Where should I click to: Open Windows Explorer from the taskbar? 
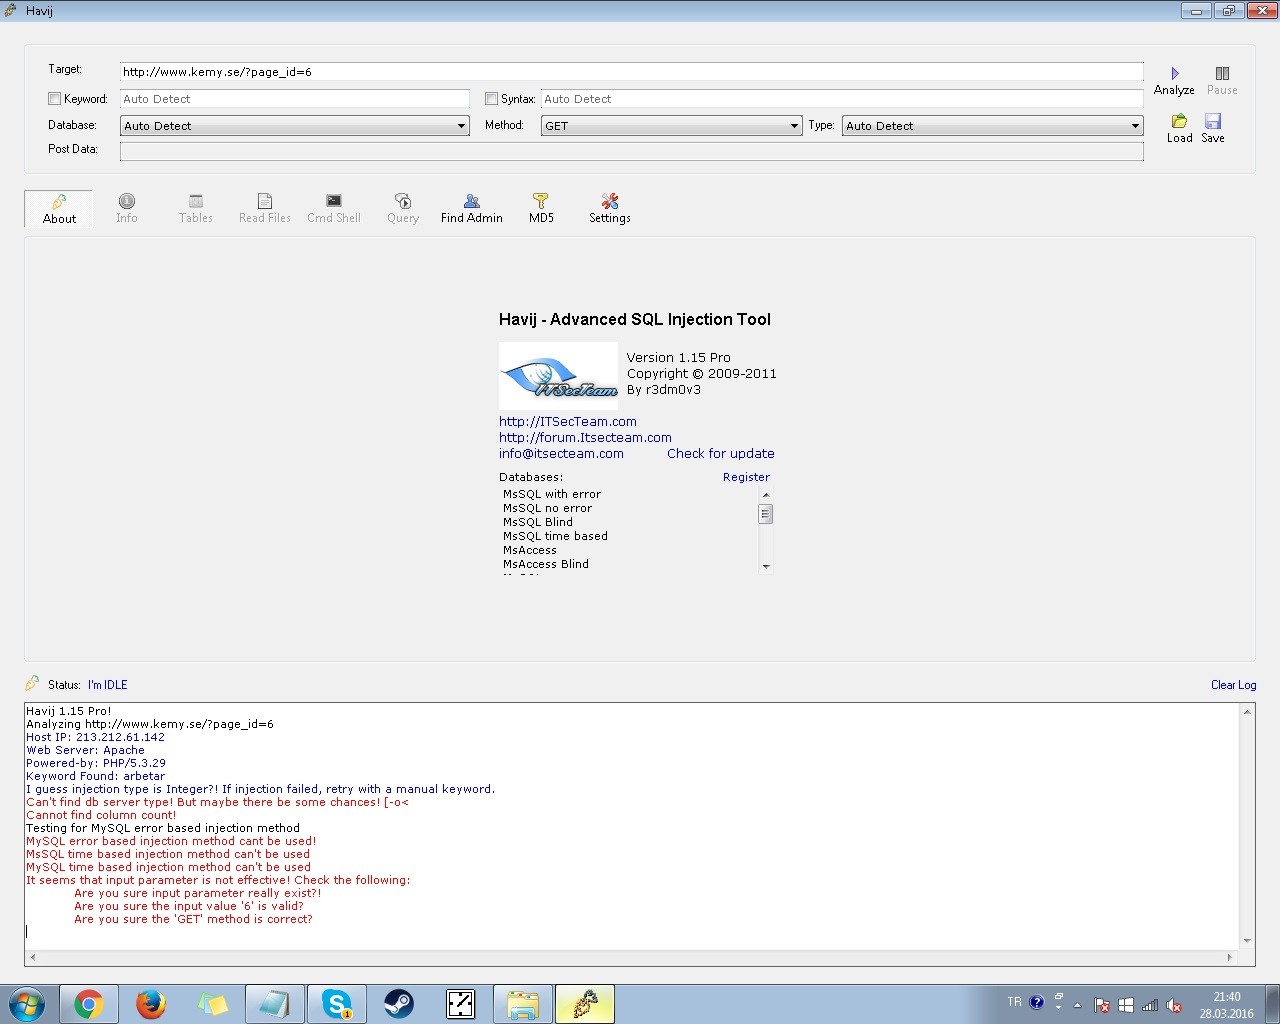(523, 1004)
